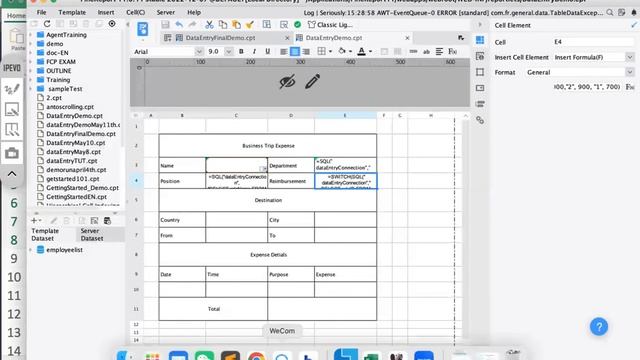Click the notification bell icon
The image size is (640, 360).
click(x=634, y=13)
